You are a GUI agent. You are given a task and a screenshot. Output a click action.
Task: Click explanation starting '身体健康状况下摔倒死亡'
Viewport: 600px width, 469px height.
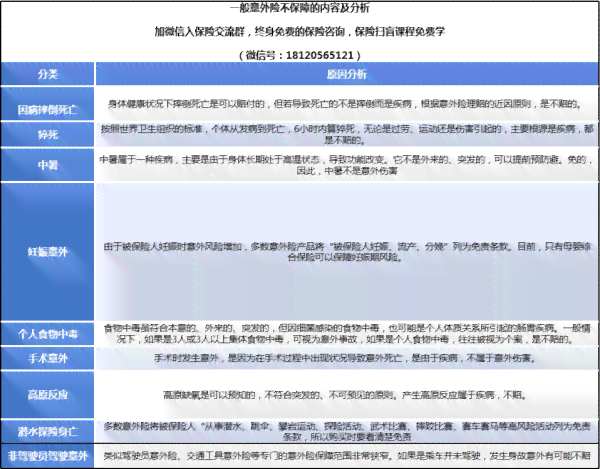pos(345,104)
